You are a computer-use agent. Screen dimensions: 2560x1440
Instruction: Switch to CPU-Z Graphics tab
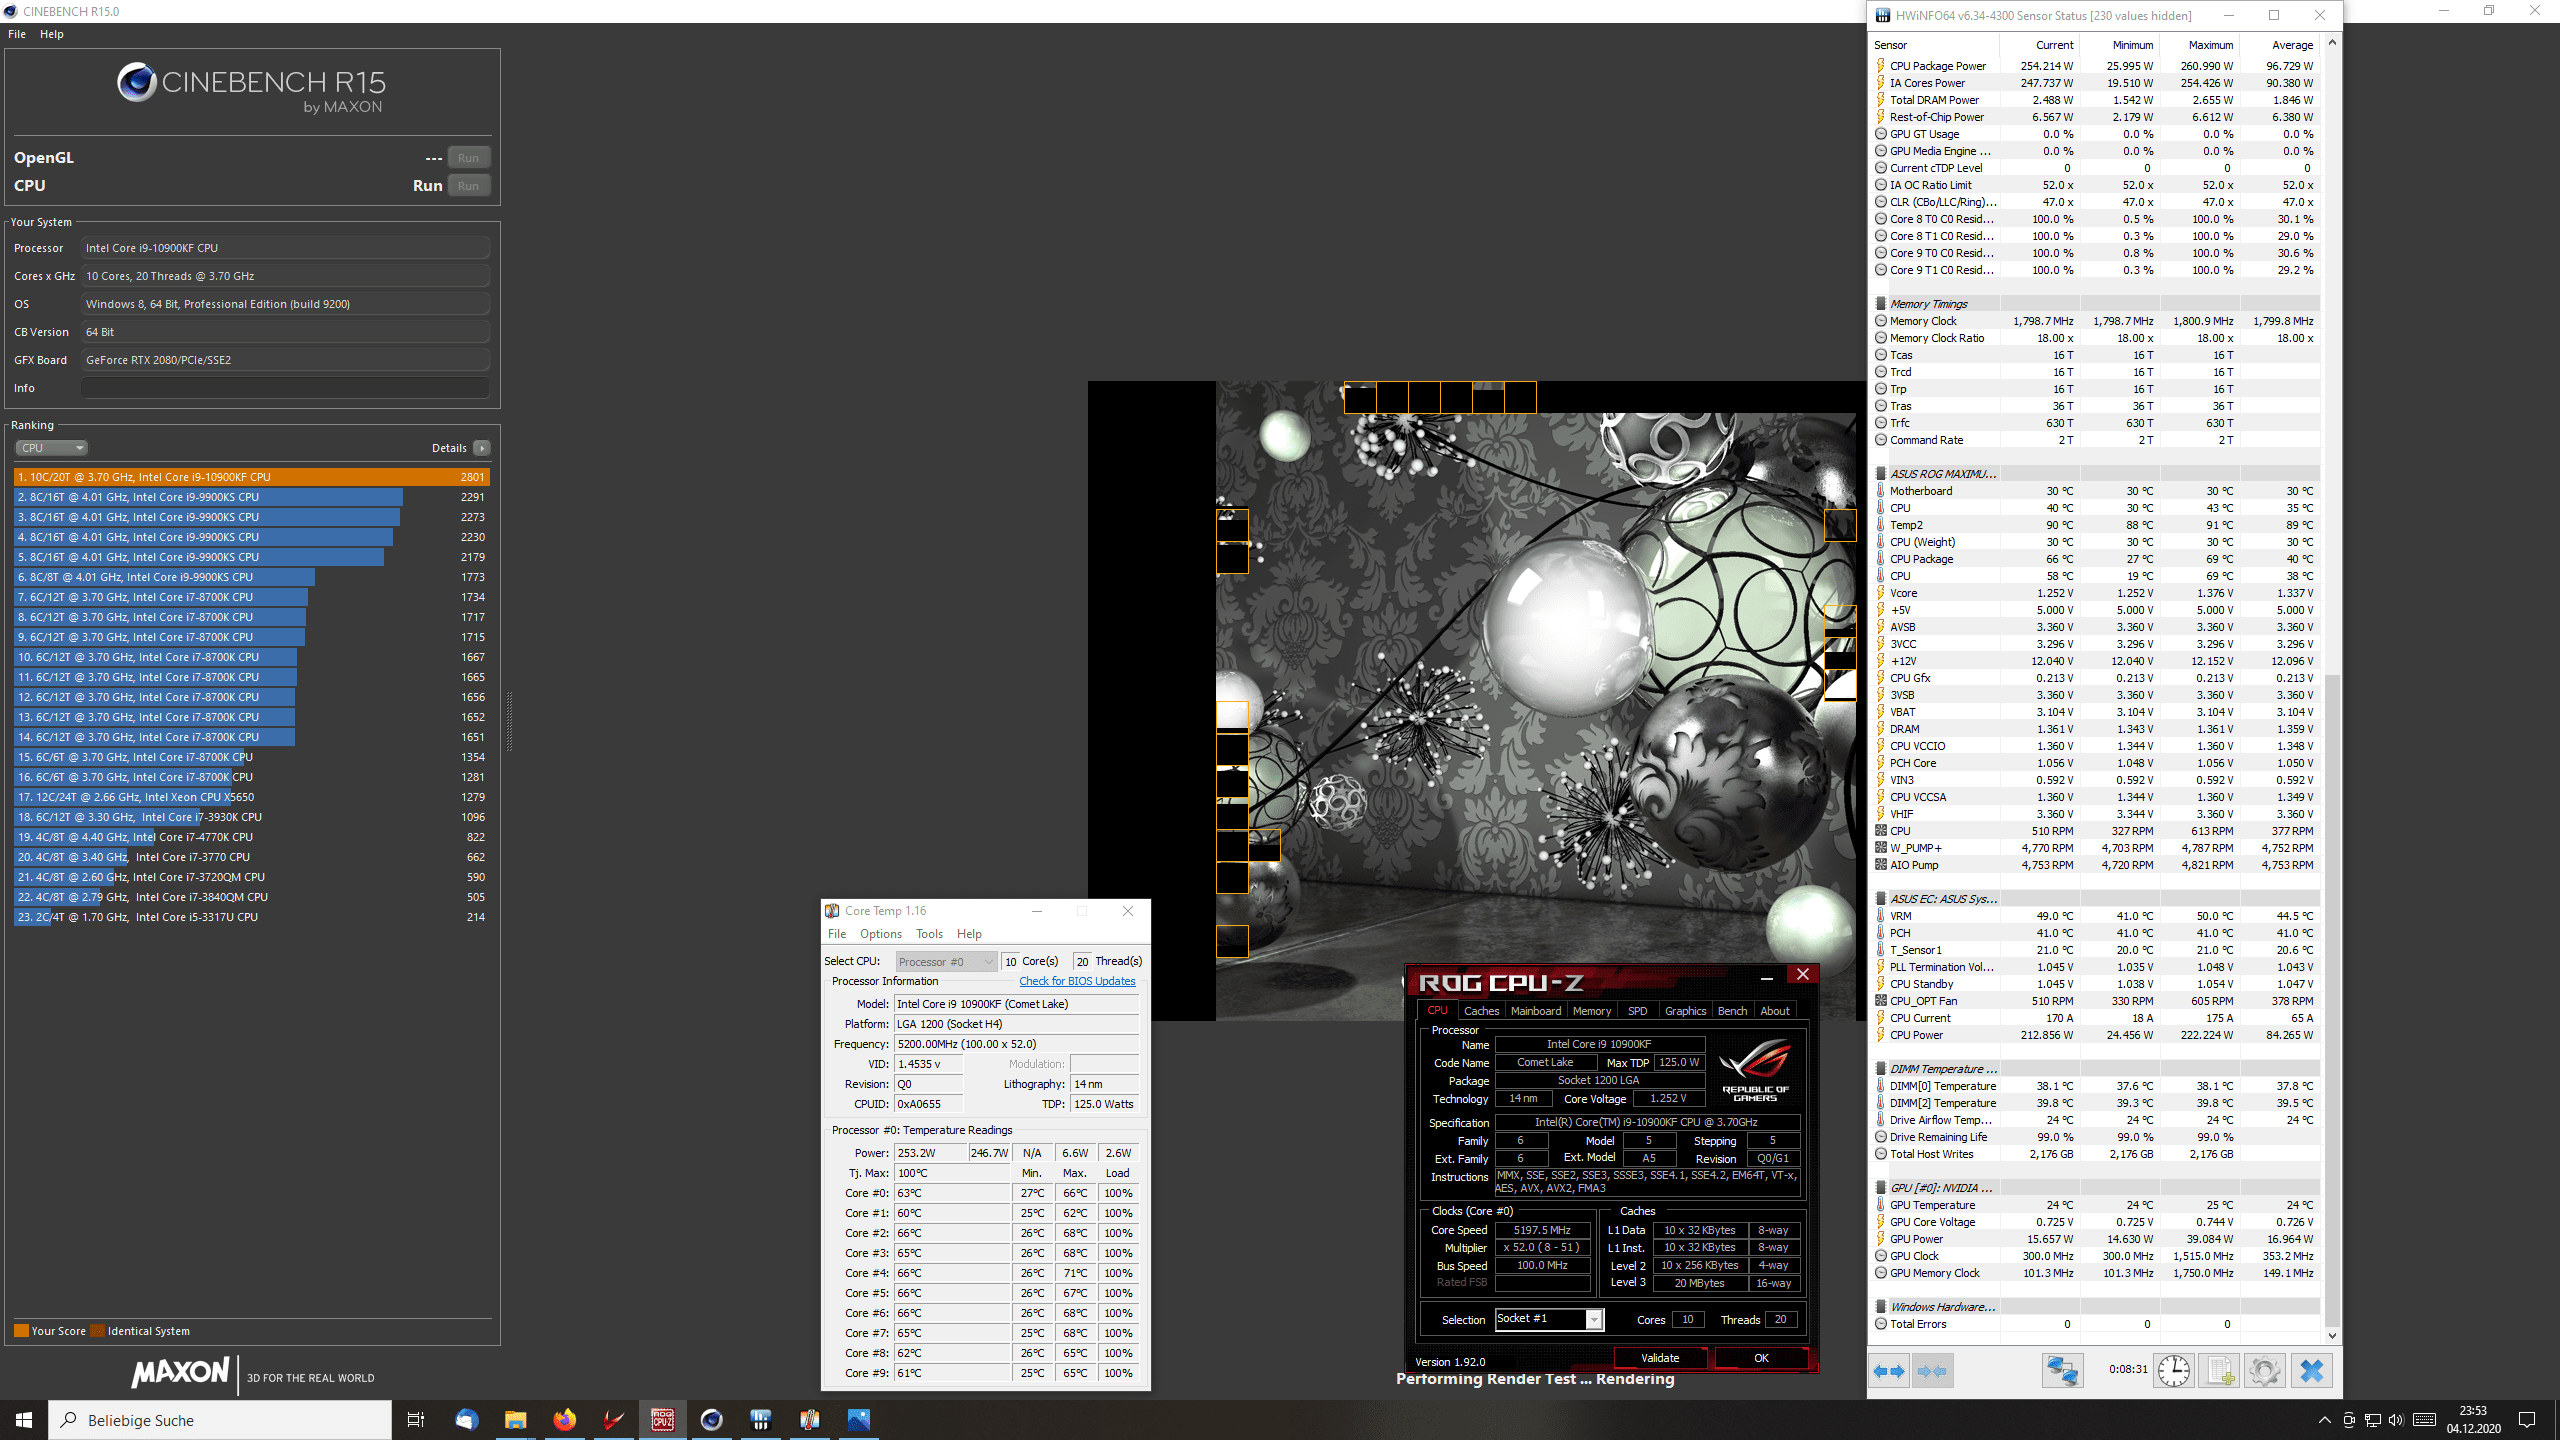(1685, 1011)
